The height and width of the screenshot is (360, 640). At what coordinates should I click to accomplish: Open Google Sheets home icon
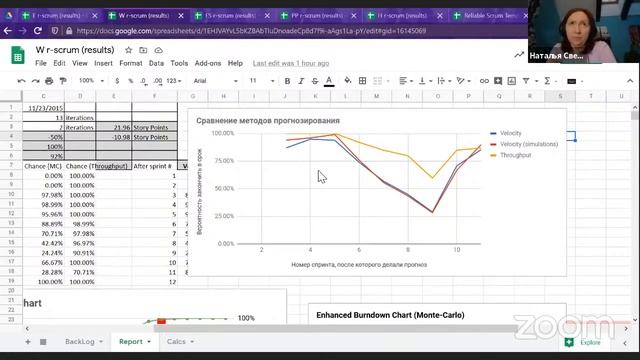click(x=18, y=56)
